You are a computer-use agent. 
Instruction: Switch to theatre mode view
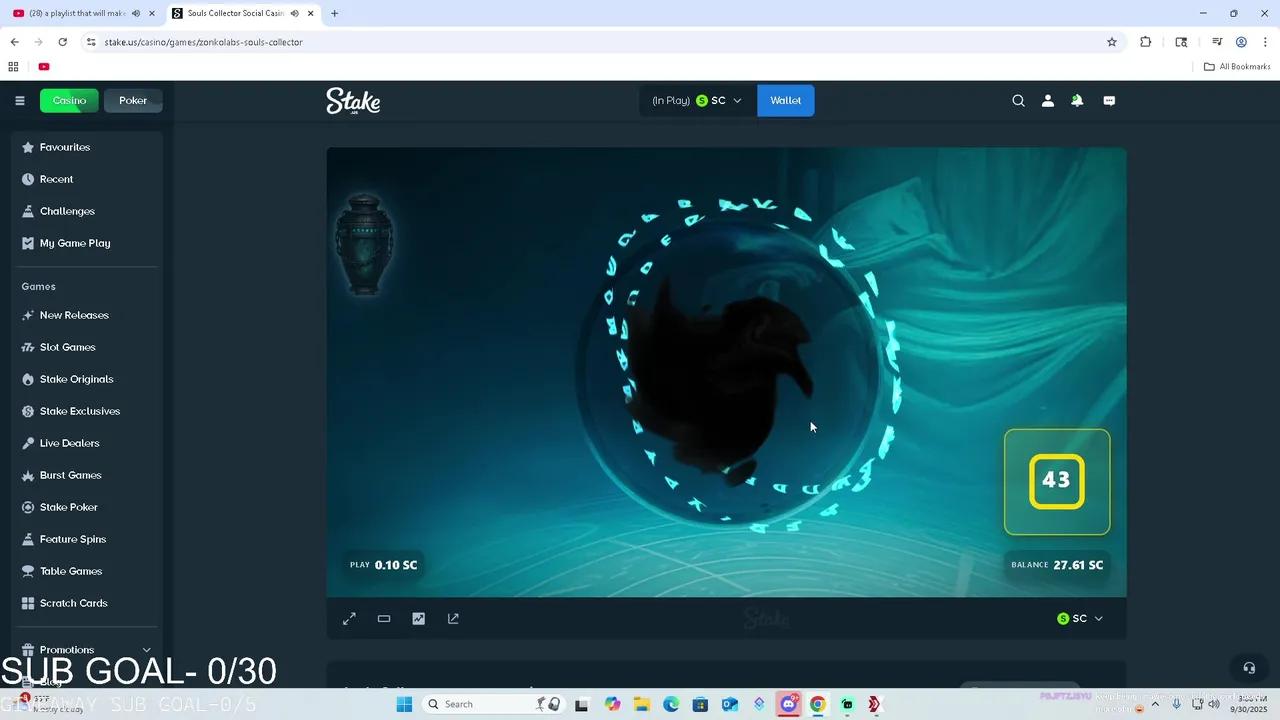tap(384, 619)
